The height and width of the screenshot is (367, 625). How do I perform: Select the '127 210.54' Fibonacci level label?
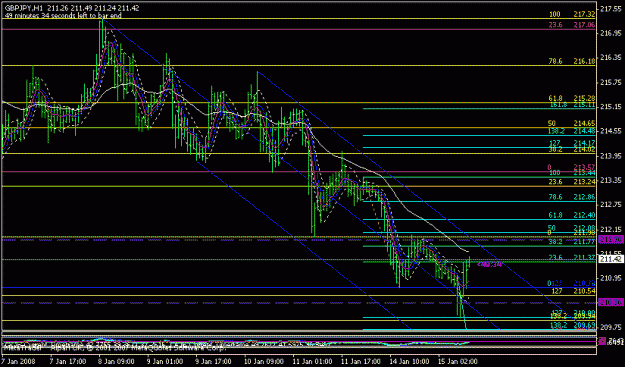(x=573, y=291)
